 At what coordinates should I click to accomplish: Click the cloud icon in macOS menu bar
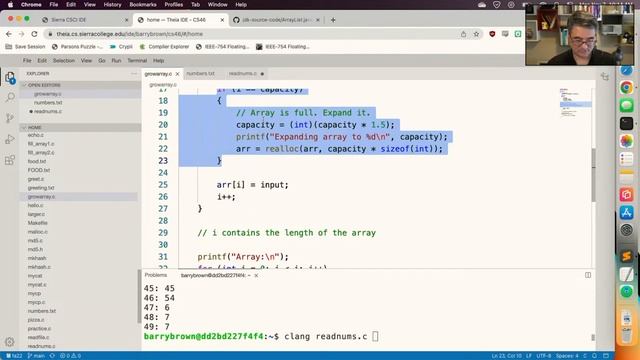pos(482,5)
